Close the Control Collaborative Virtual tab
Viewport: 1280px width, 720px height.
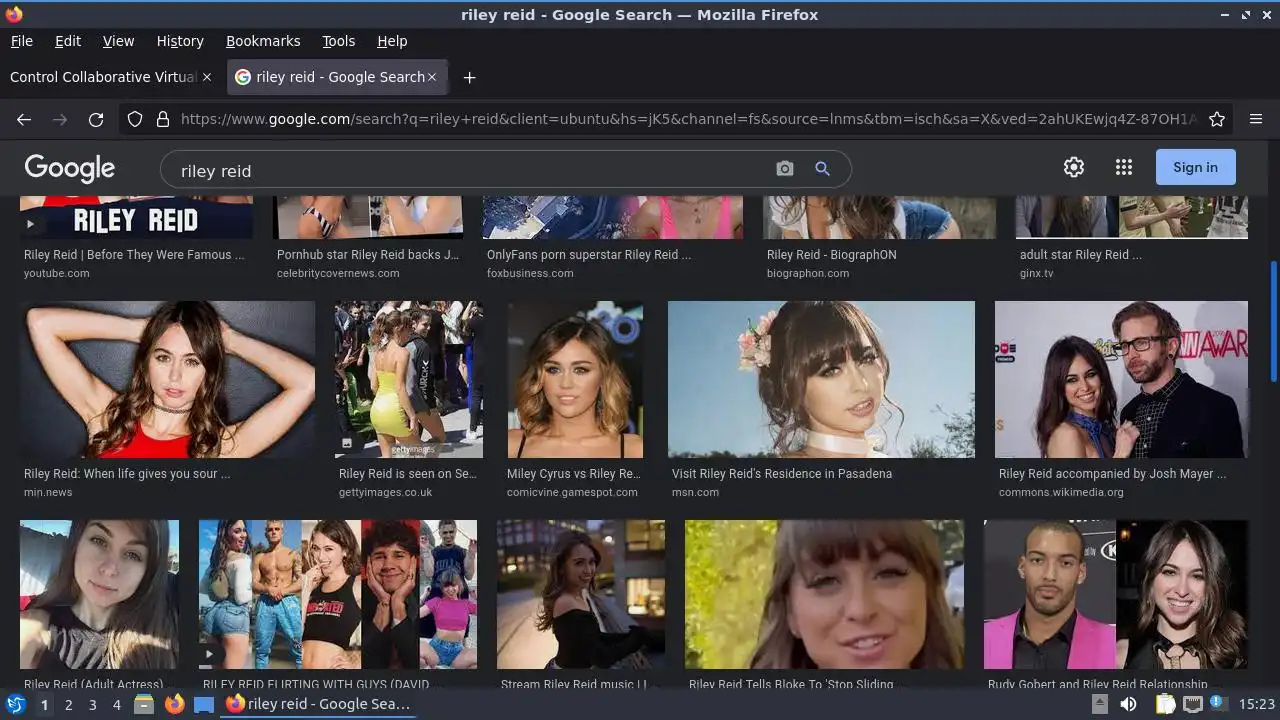[207, 77]
